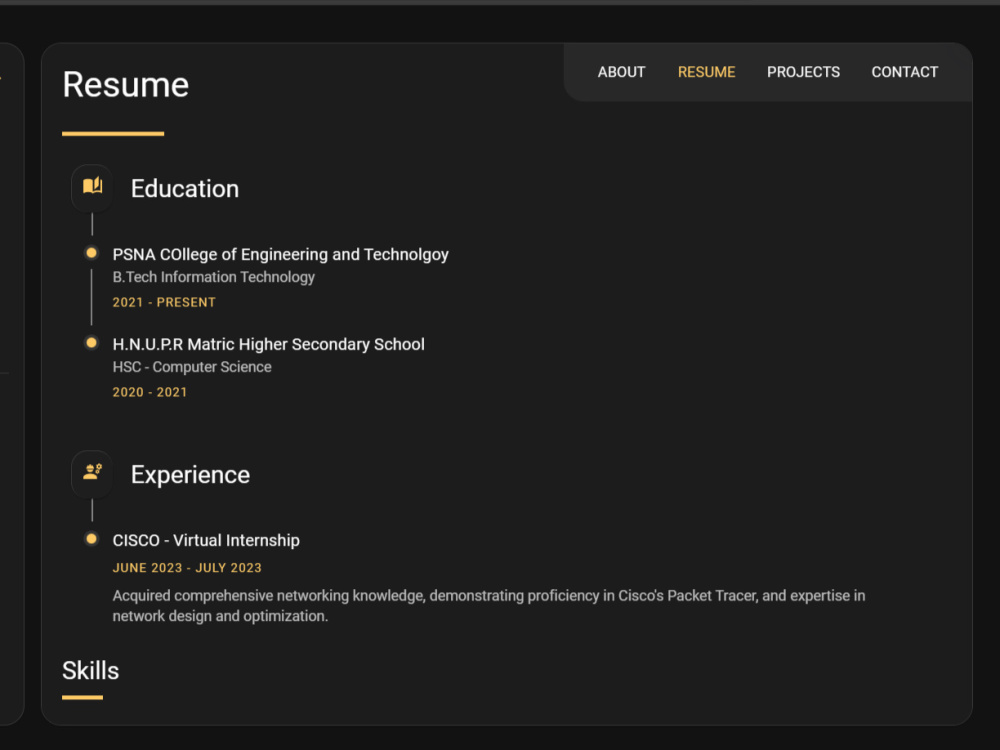Click HSC - Computer Science text
The image size is (1000, 750).
point(192,367)
